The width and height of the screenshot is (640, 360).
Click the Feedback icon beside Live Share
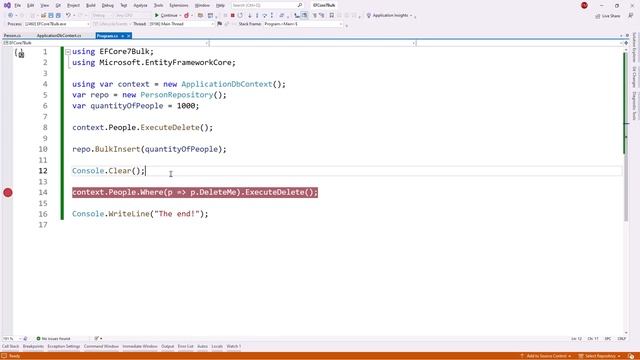pyautogui.click(x=631, y=16)
